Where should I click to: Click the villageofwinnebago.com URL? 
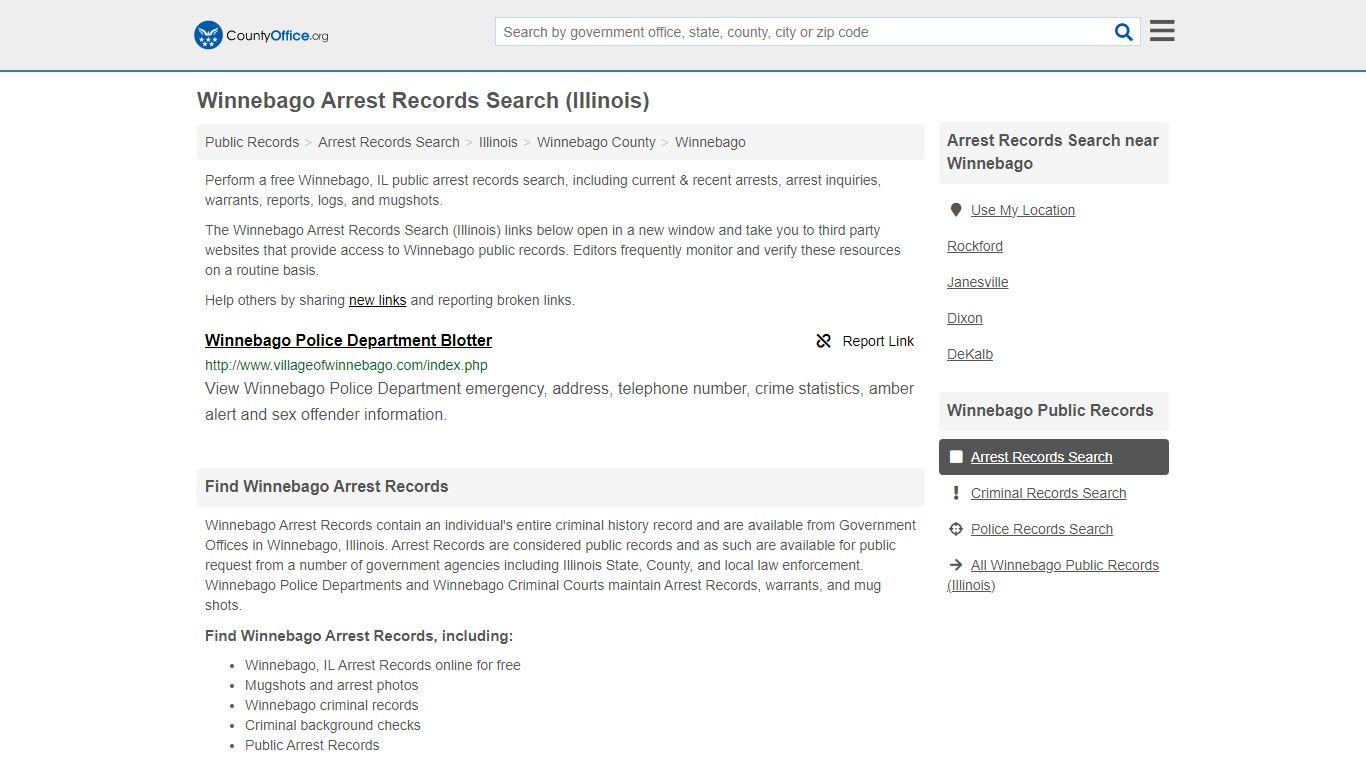pos(346,365)
